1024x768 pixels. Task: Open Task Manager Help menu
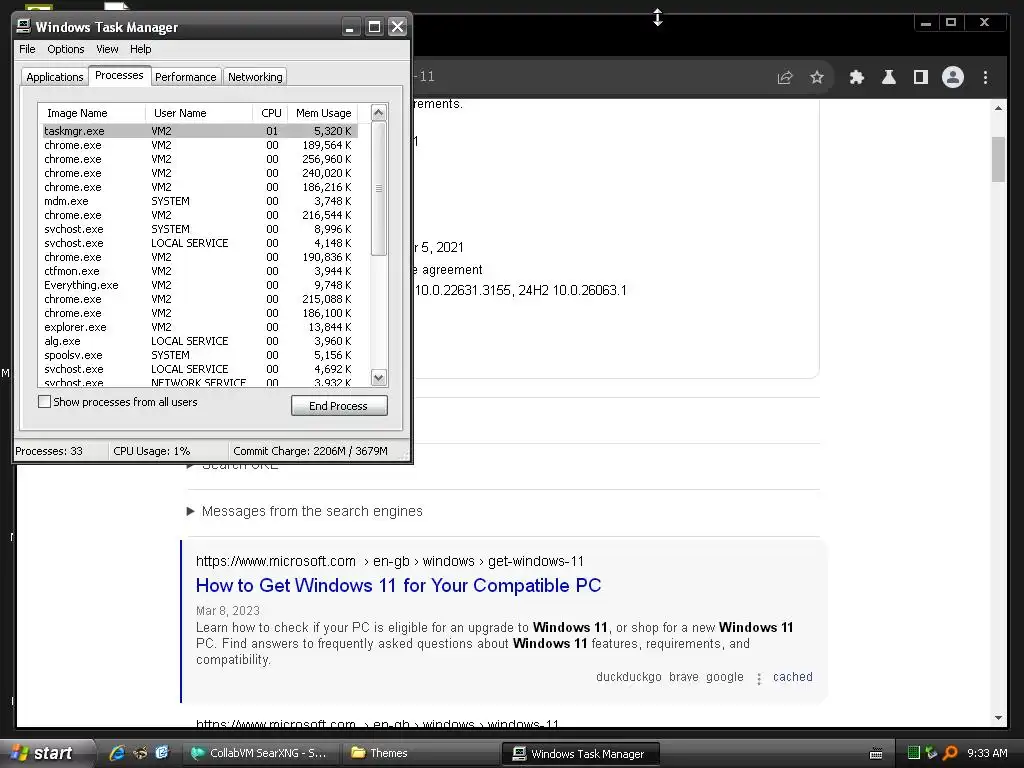coord(140,49)
